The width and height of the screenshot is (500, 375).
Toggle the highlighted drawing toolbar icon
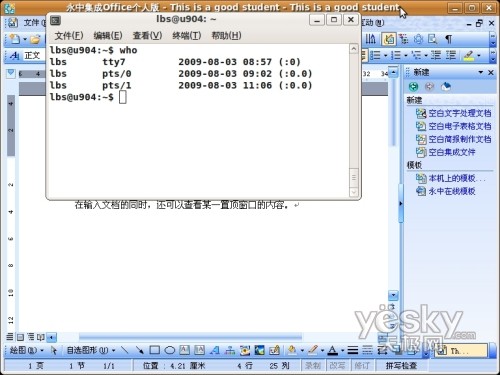(388, 39)
